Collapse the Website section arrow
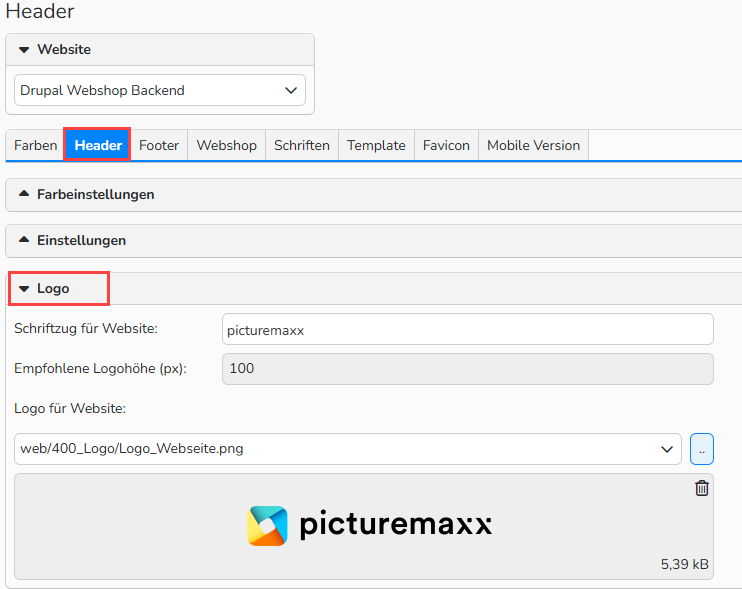The height and width of the screenshot is (589, 742). click(x=24, y=50)
